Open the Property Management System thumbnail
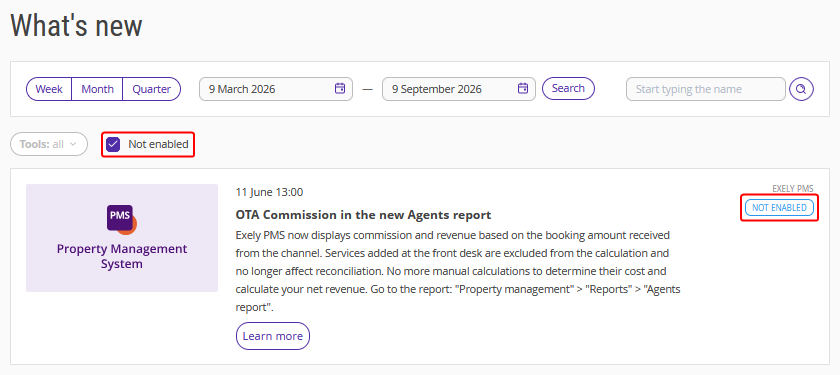 pyautogui.click(x=122, y=238)
